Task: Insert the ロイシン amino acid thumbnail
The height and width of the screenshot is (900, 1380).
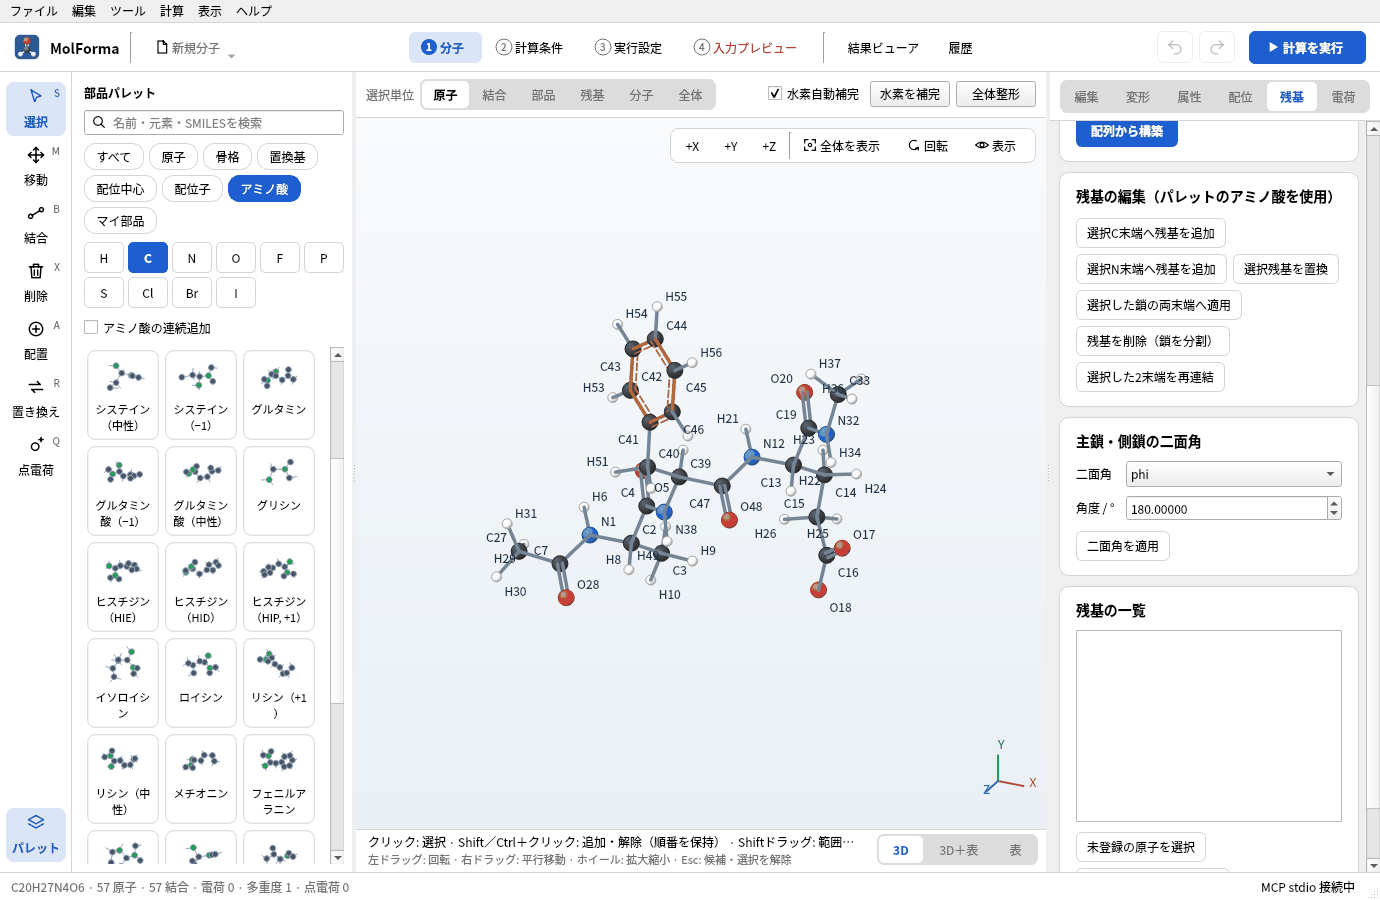Action: click(201, 683)
